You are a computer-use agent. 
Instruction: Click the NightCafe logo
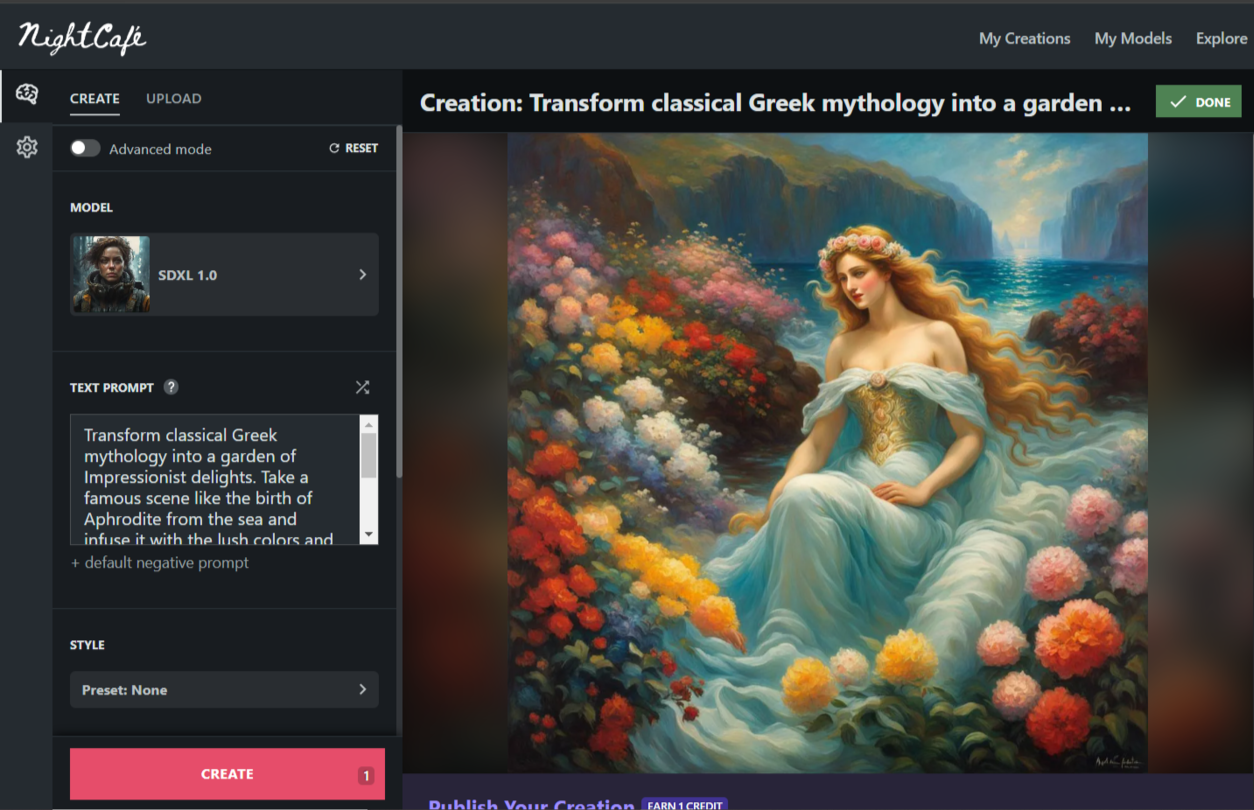(x=82, y=38)
